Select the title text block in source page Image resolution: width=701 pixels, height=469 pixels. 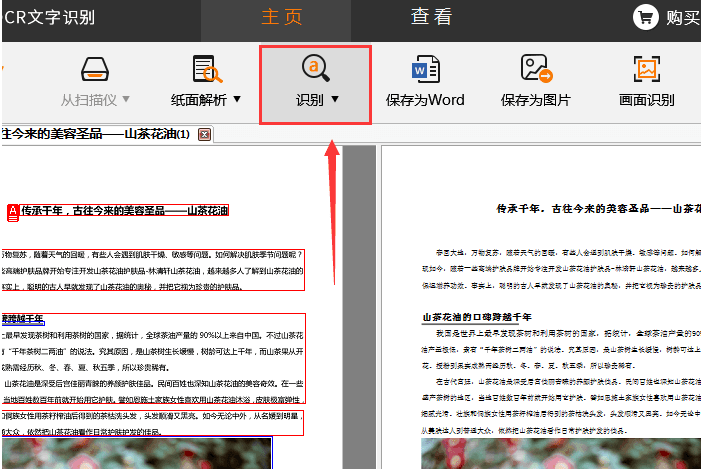point(124,211)
